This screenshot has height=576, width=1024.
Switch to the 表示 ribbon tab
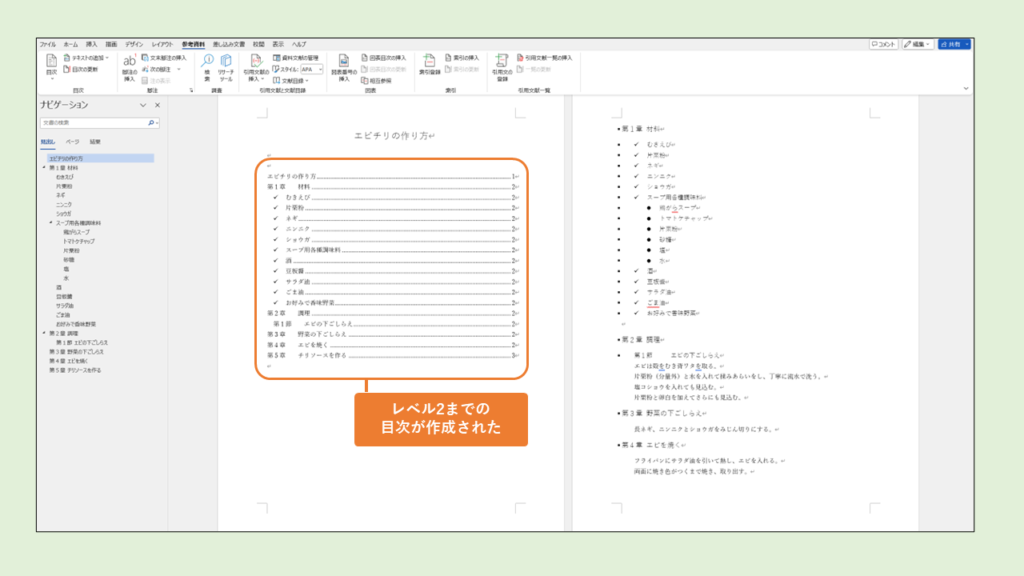click(x=278, y=44)
